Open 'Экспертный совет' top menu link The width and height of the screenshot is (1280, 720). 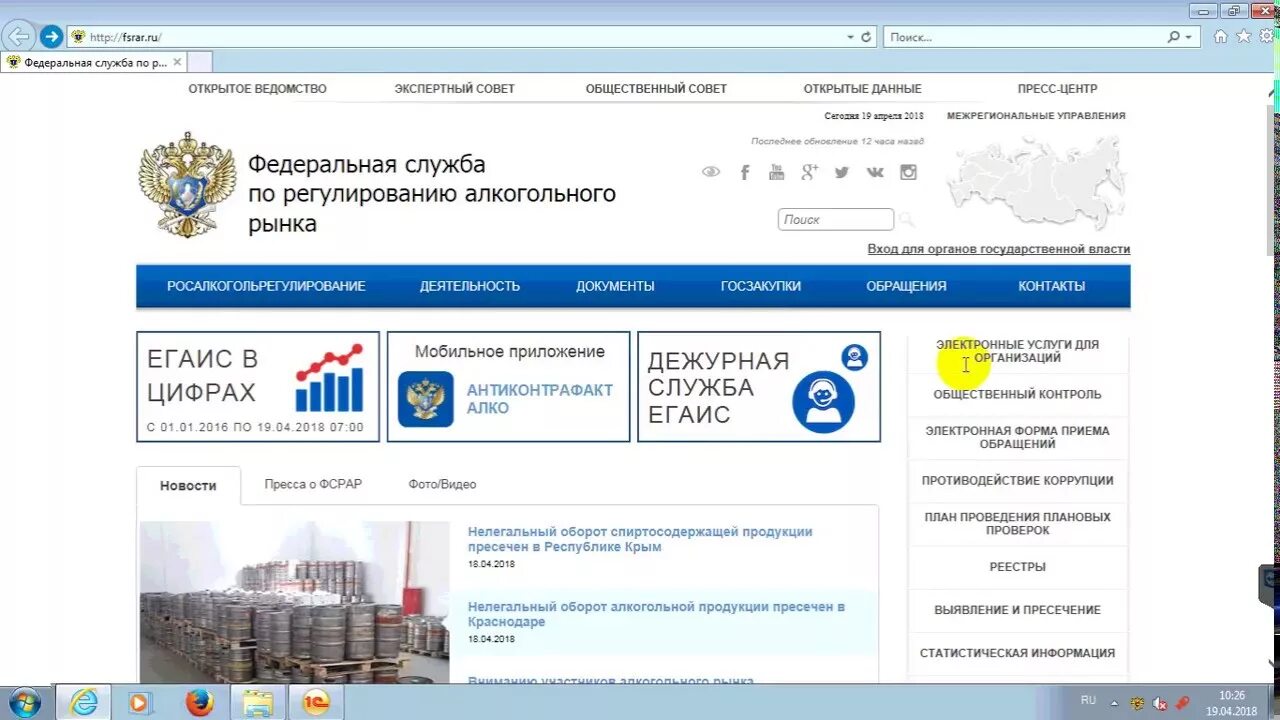click(x=454, y=89)
